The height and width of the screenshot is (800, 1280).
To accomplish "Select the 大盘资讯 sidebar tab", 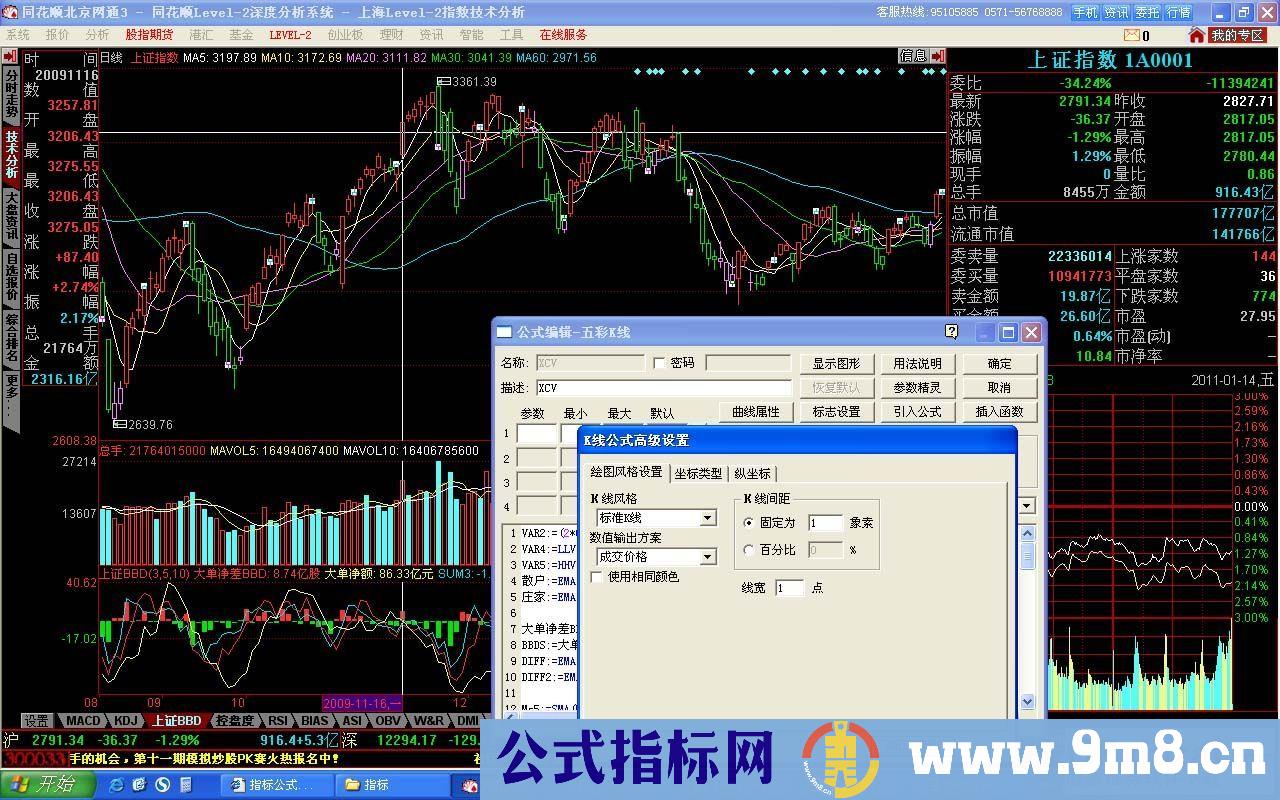I will 10,216.
